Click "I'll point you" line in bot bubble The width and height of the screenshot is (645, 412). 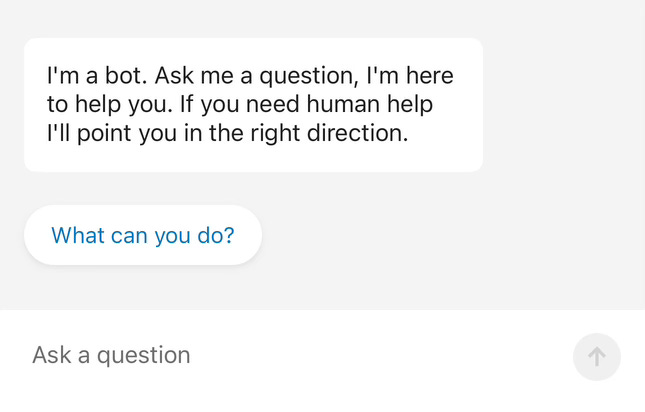[112, 134]
